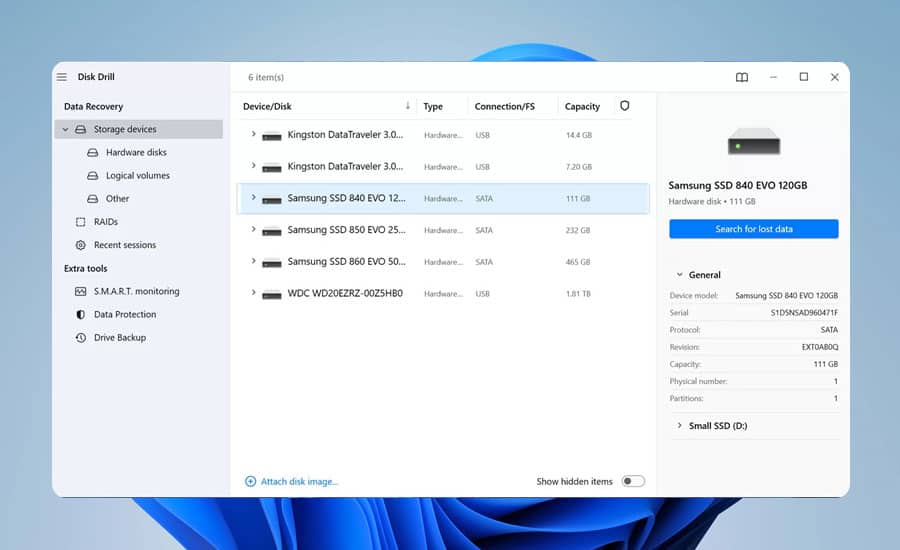Collapse the General section

click(680, 274)
